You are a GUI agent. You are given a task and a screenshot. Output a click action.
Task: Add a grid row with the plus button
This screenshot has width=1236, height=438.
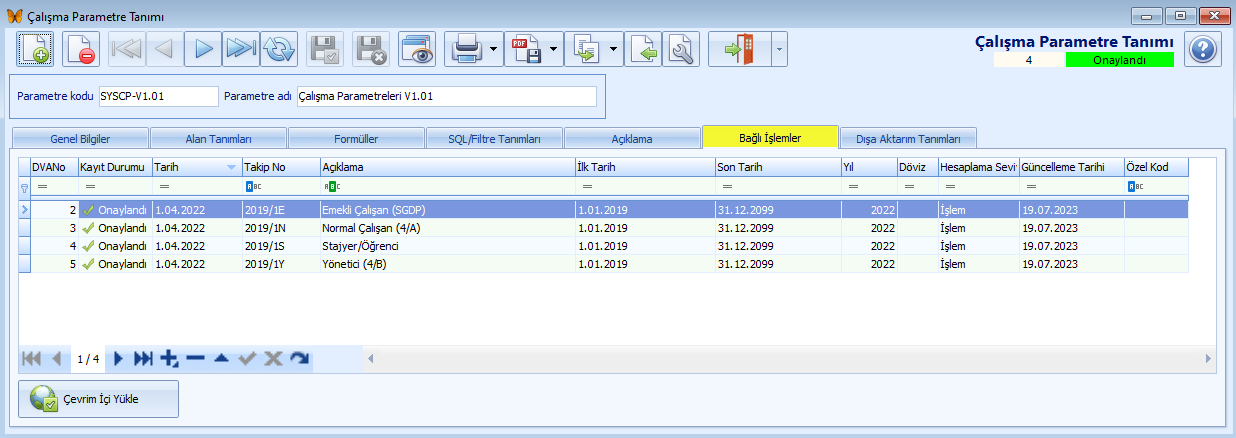tap(169, 358)
